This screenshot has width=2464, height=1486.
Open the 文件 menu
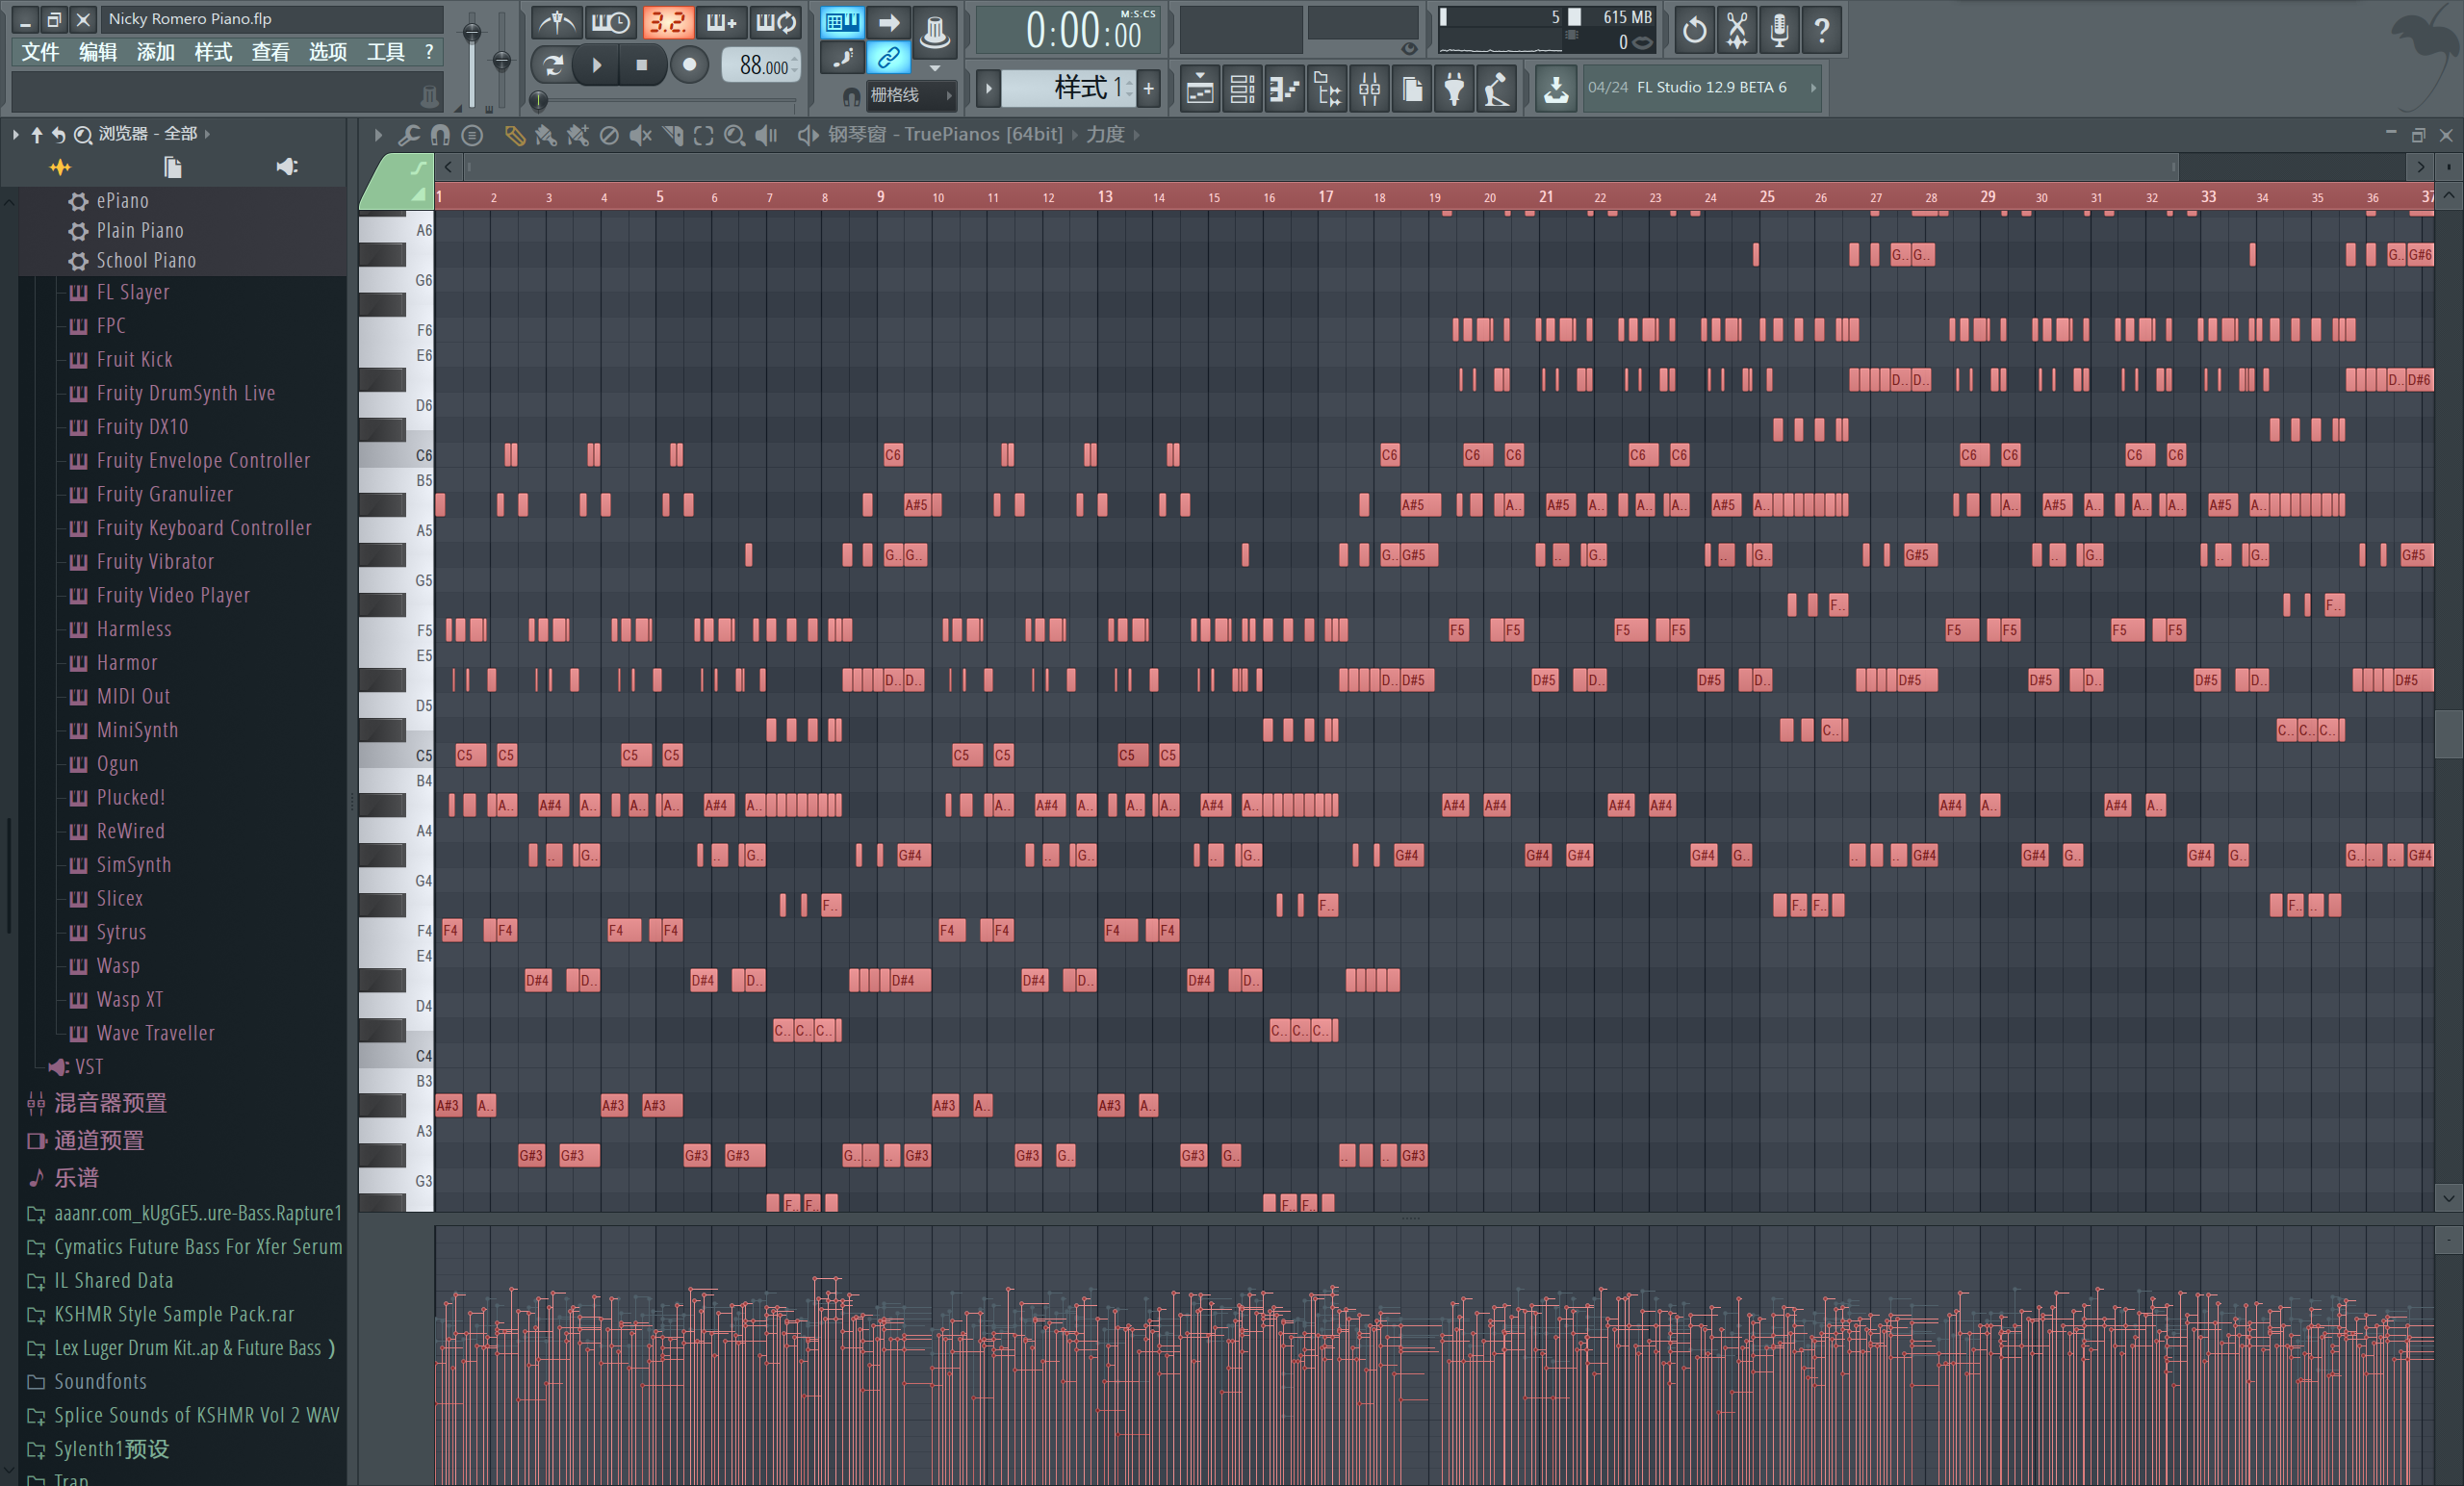41,52
